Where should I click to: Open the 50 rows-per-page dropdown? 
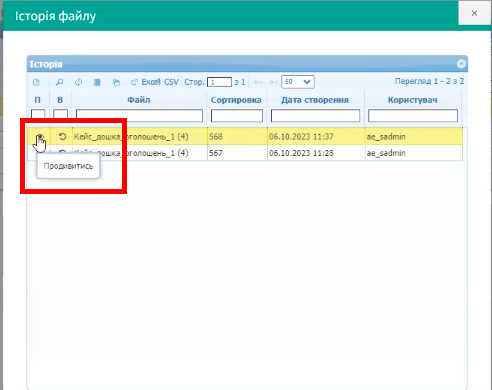[x=298, y=82]
